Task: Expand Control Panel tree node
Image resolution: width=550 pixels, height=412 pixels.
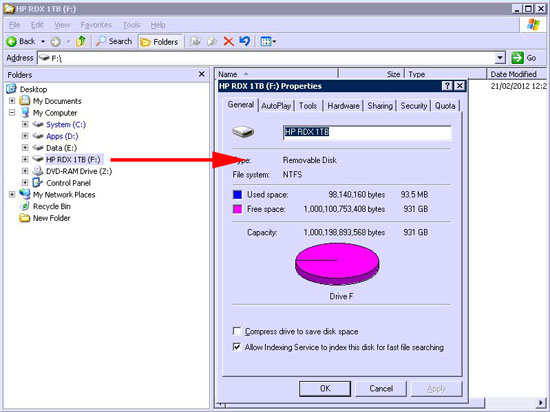Action: coord(25,183)
